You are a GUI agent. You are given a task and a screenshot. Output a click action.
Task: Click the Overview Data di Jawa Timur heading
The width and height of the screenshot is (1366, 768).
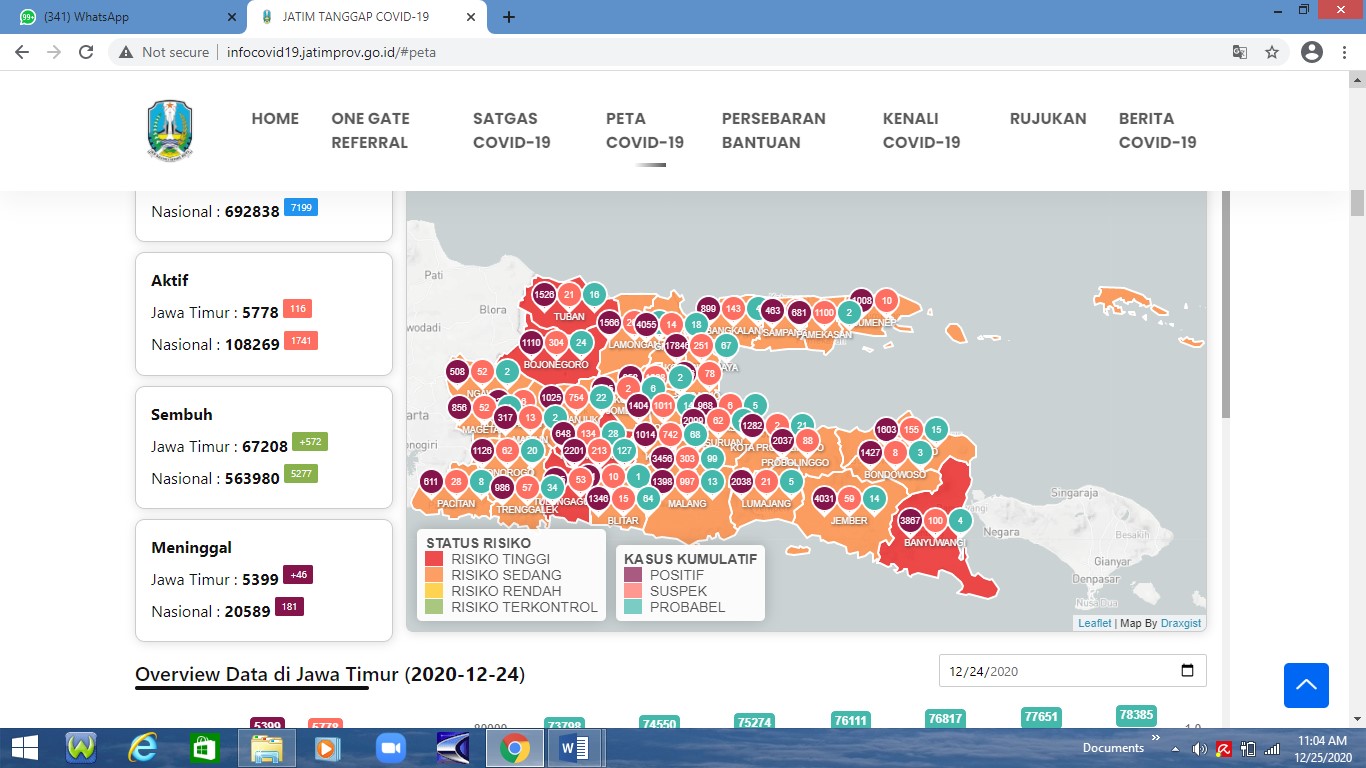click(x=330, y=674)
